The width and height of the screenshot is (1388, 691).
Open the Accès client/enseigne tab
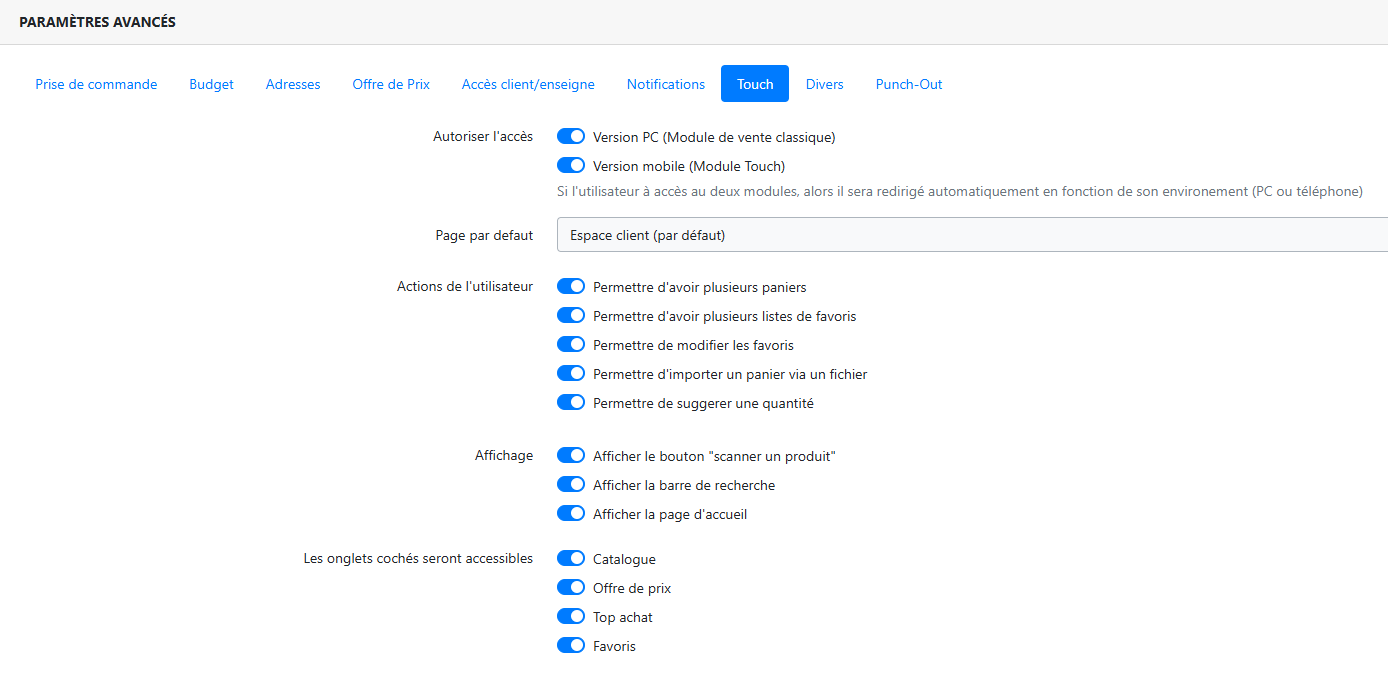pos(528,84)
